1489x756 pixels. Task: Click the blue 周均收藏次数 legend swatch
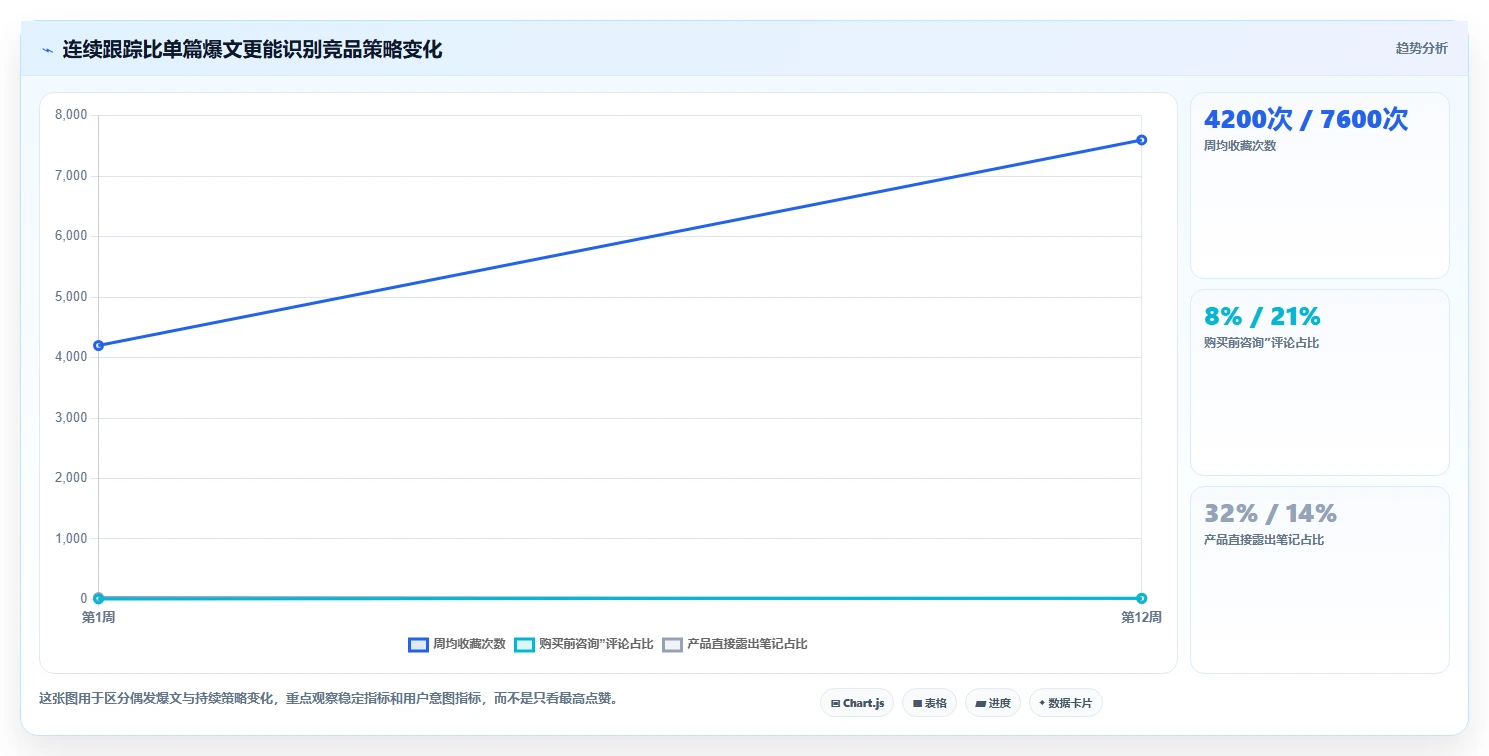click(x=418, y=644)
